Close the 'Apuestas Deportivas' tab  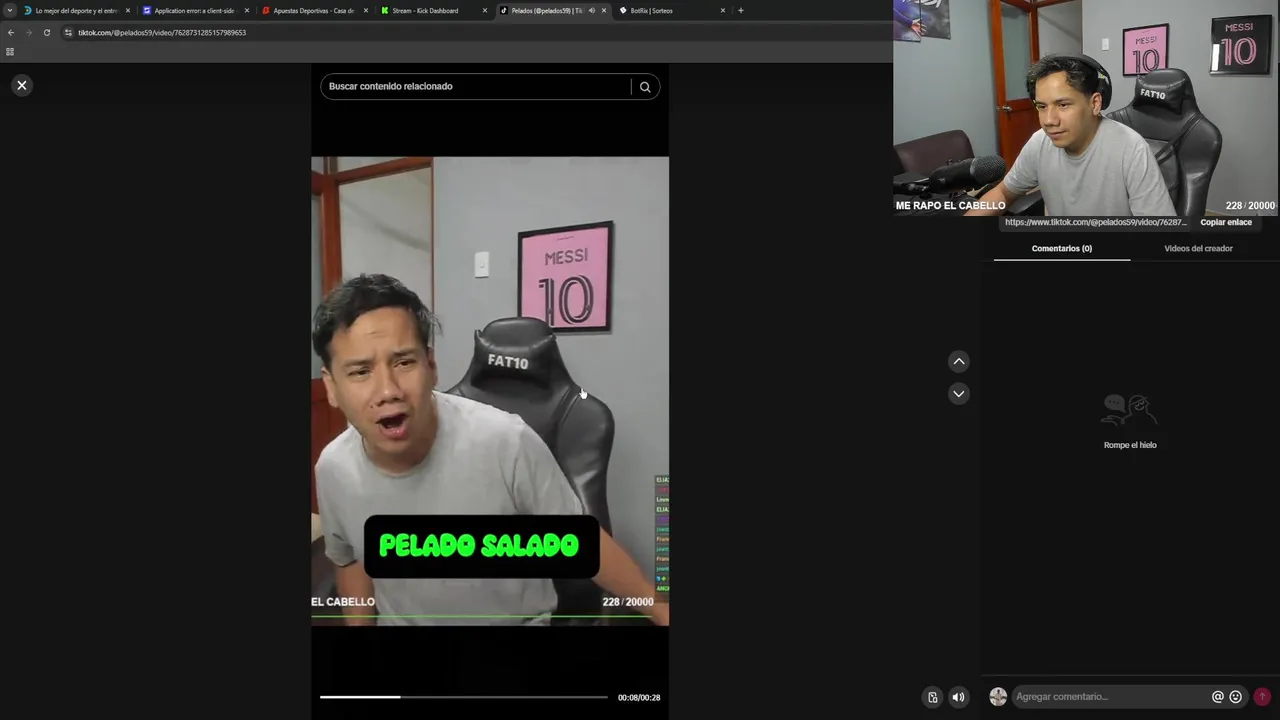point(366,10)
